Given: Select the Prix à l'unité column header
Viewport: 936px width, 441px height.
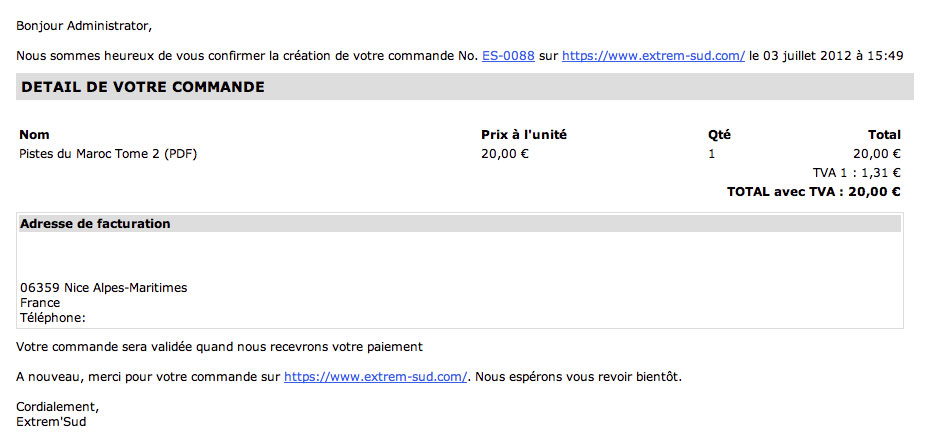Looking at the screenshot, I should tap(524, 135).
